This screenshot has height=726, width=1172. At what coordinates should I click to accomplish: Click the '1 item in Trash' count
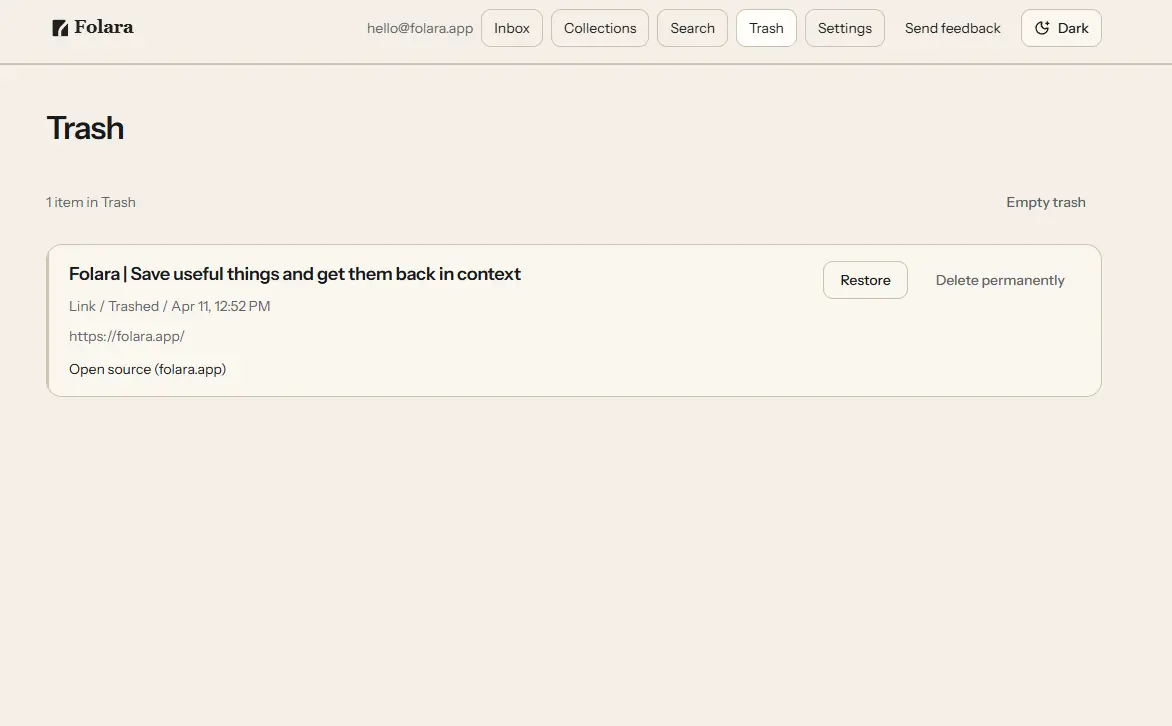coord(90,203)
